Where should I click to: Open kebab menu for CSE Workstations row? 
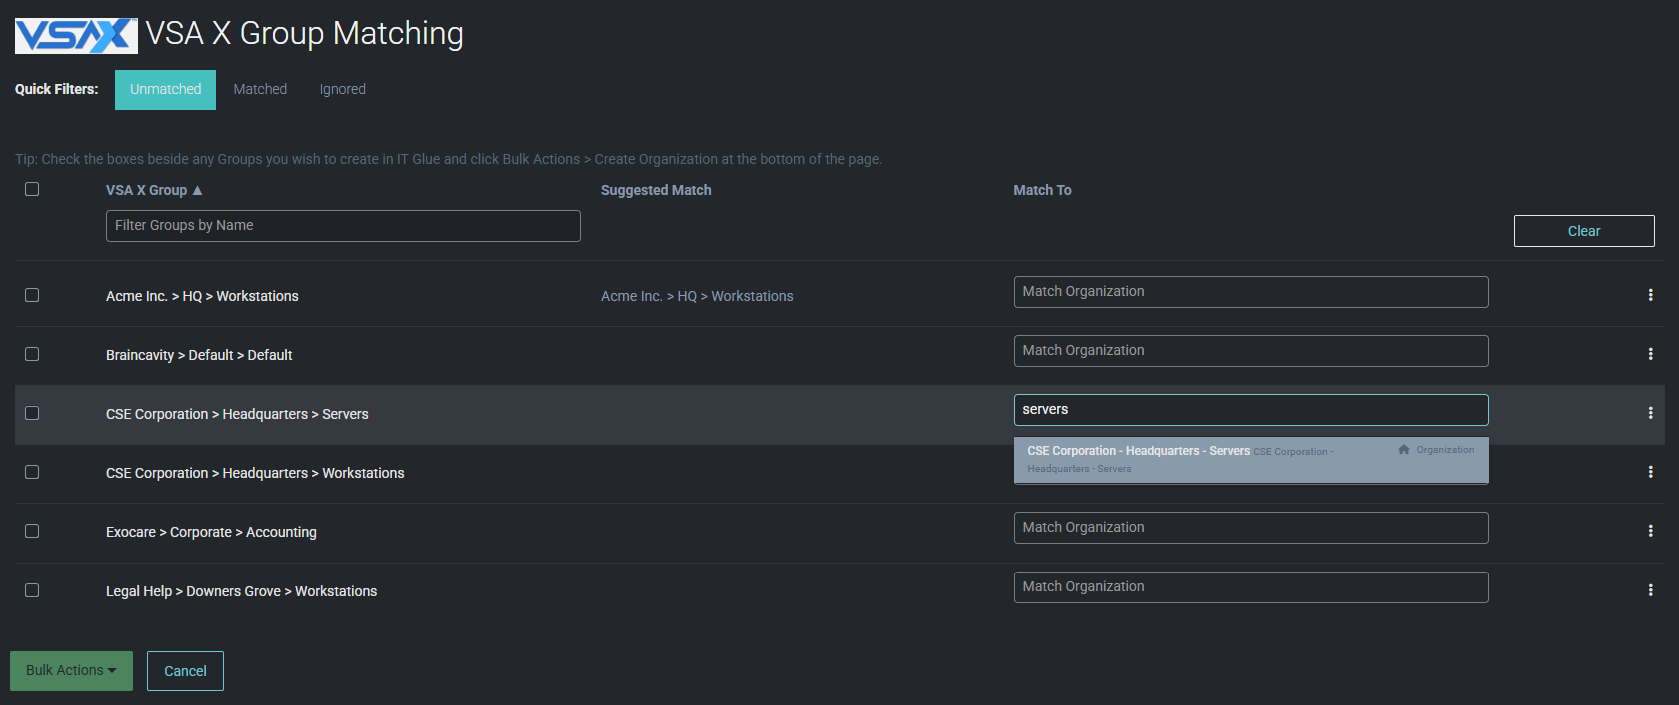(1650, 472)
